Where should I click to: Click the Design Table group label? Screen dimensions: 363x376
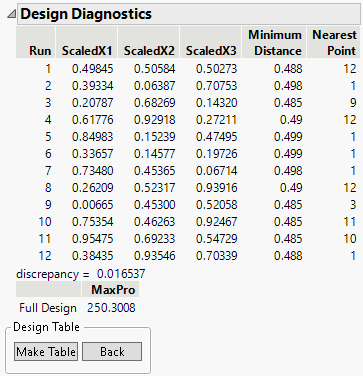point(46,327)
